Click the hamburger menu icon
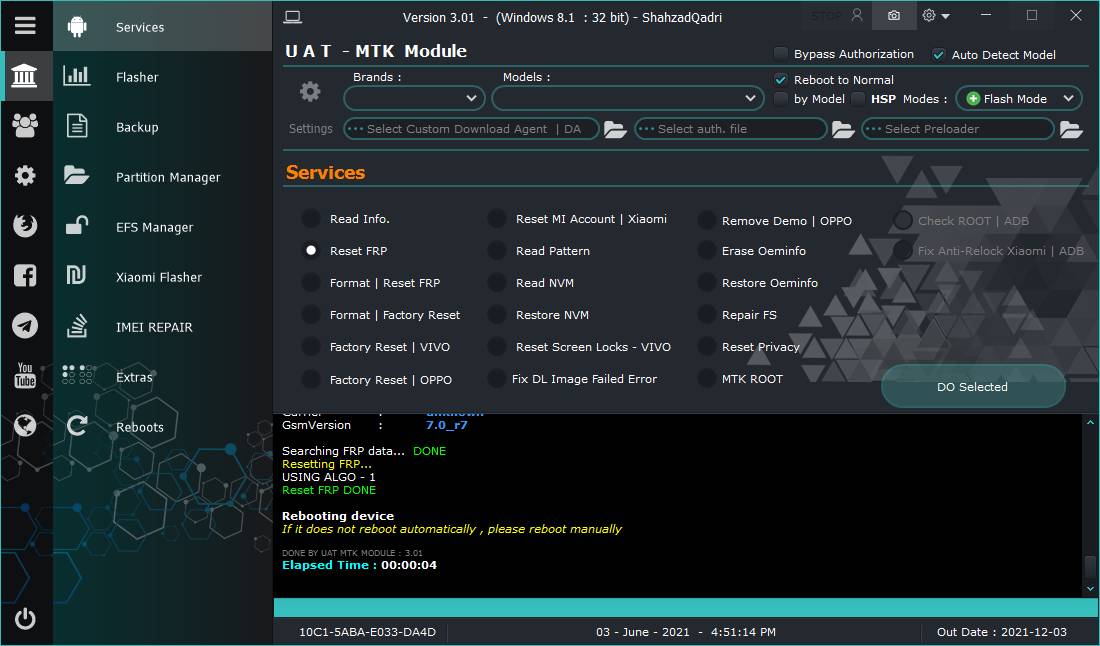1100x646 pixels. [x=25, y=26]
